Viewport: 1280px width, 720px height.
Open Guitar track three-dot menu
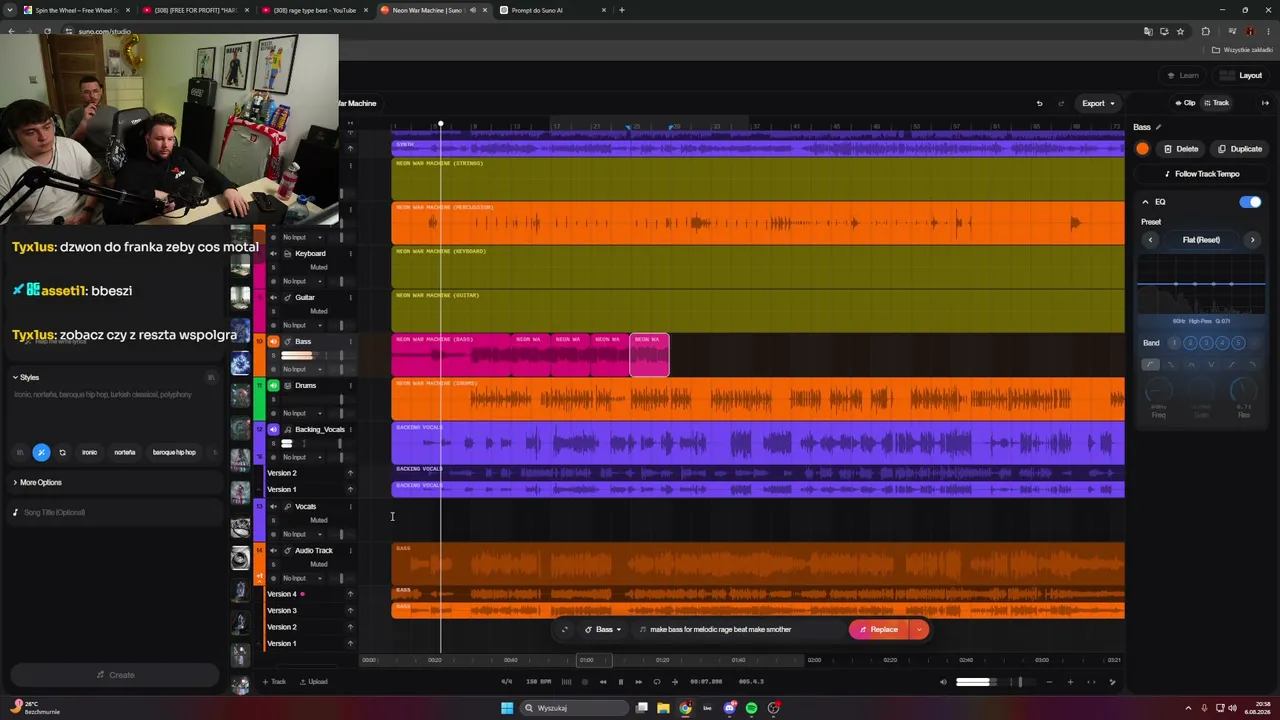[x=350, y=298]
